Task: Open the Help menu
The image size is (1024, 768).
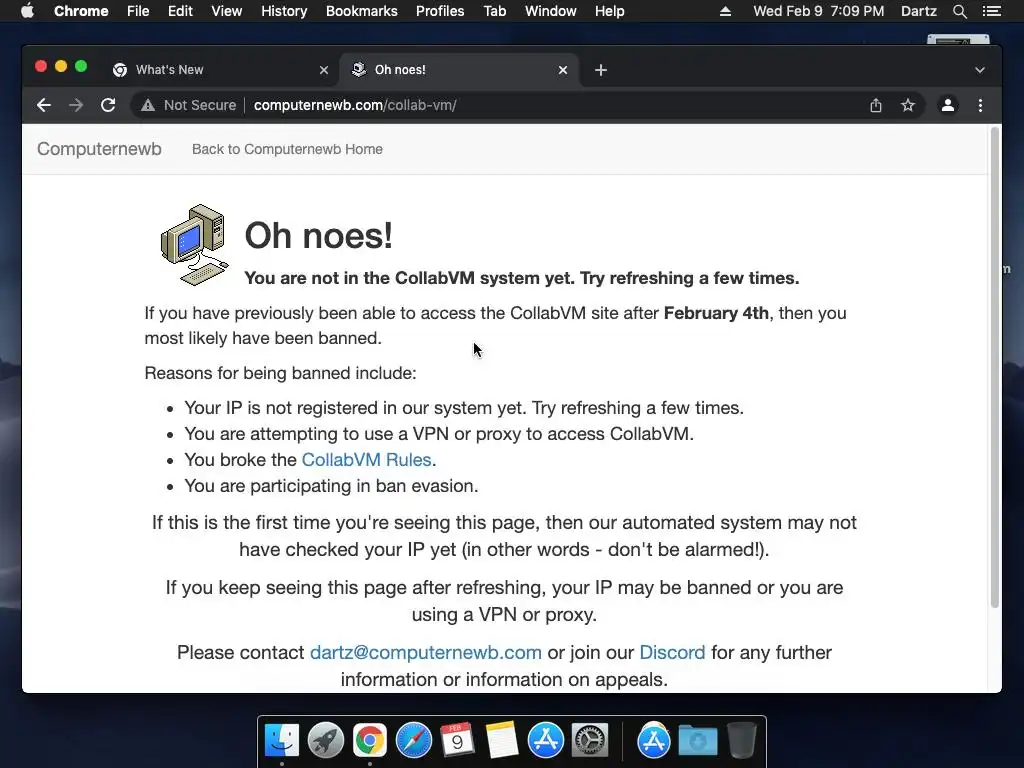Action: [609, 11]
